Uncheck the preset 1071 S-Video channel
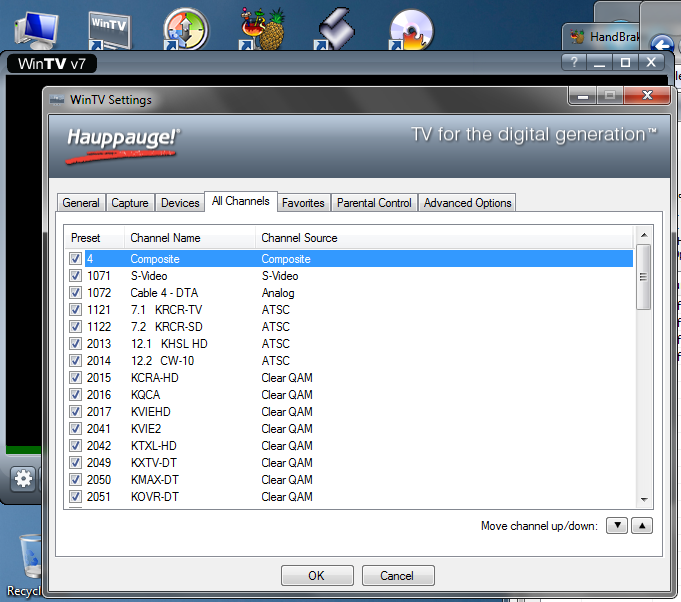The width and height of the screenshot is (681, 602). point(75,276)
